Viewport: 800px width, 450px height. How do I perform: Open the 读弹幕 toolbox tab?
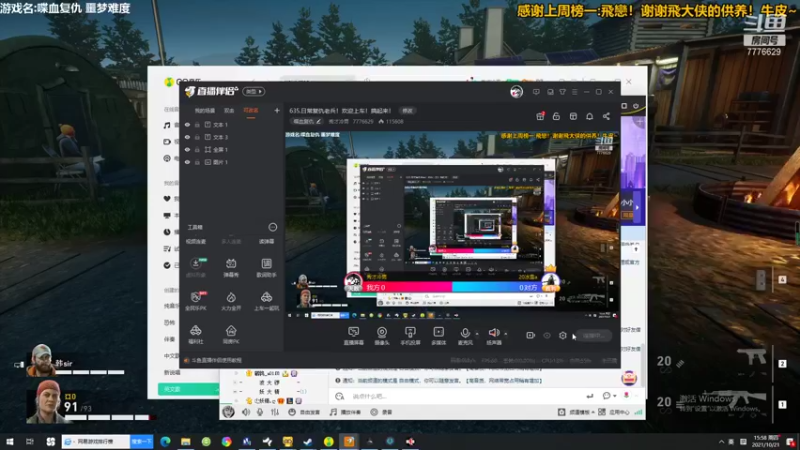(266, 241)
